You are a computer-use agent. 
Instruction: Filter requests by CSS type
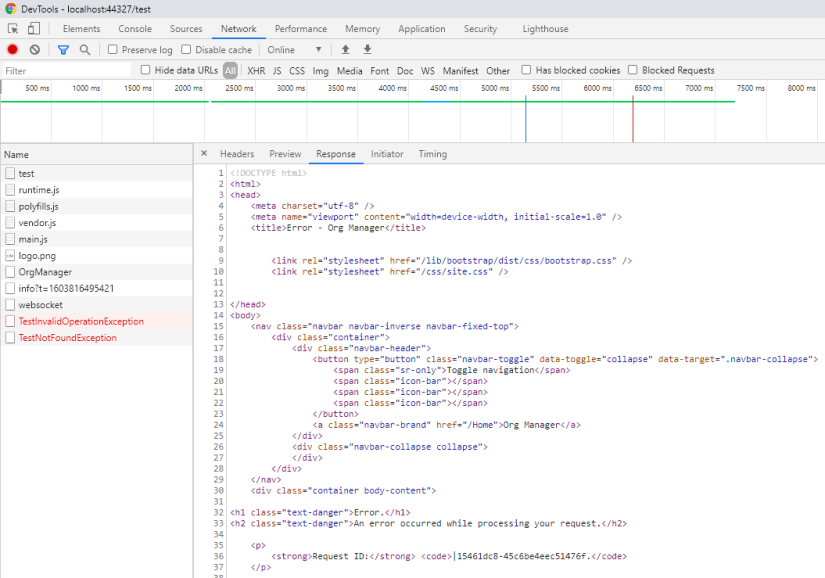pos(297,70)
